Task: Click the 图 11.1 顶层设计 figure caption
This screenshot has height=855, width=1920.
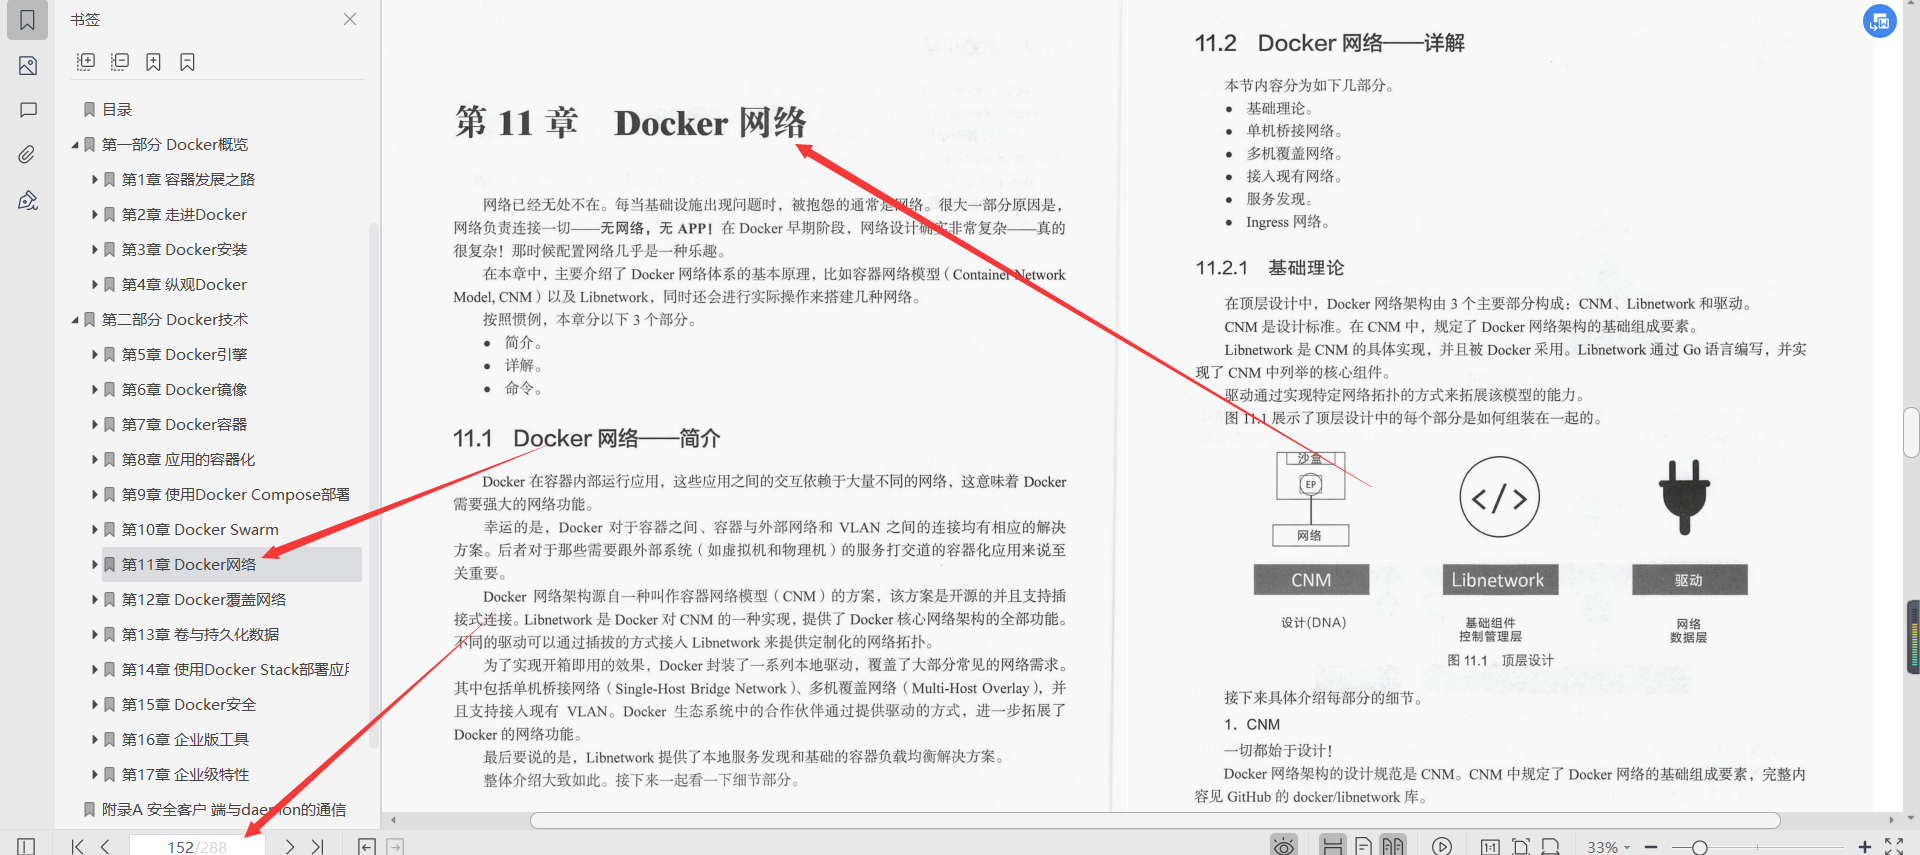Action: point(1500,661)
